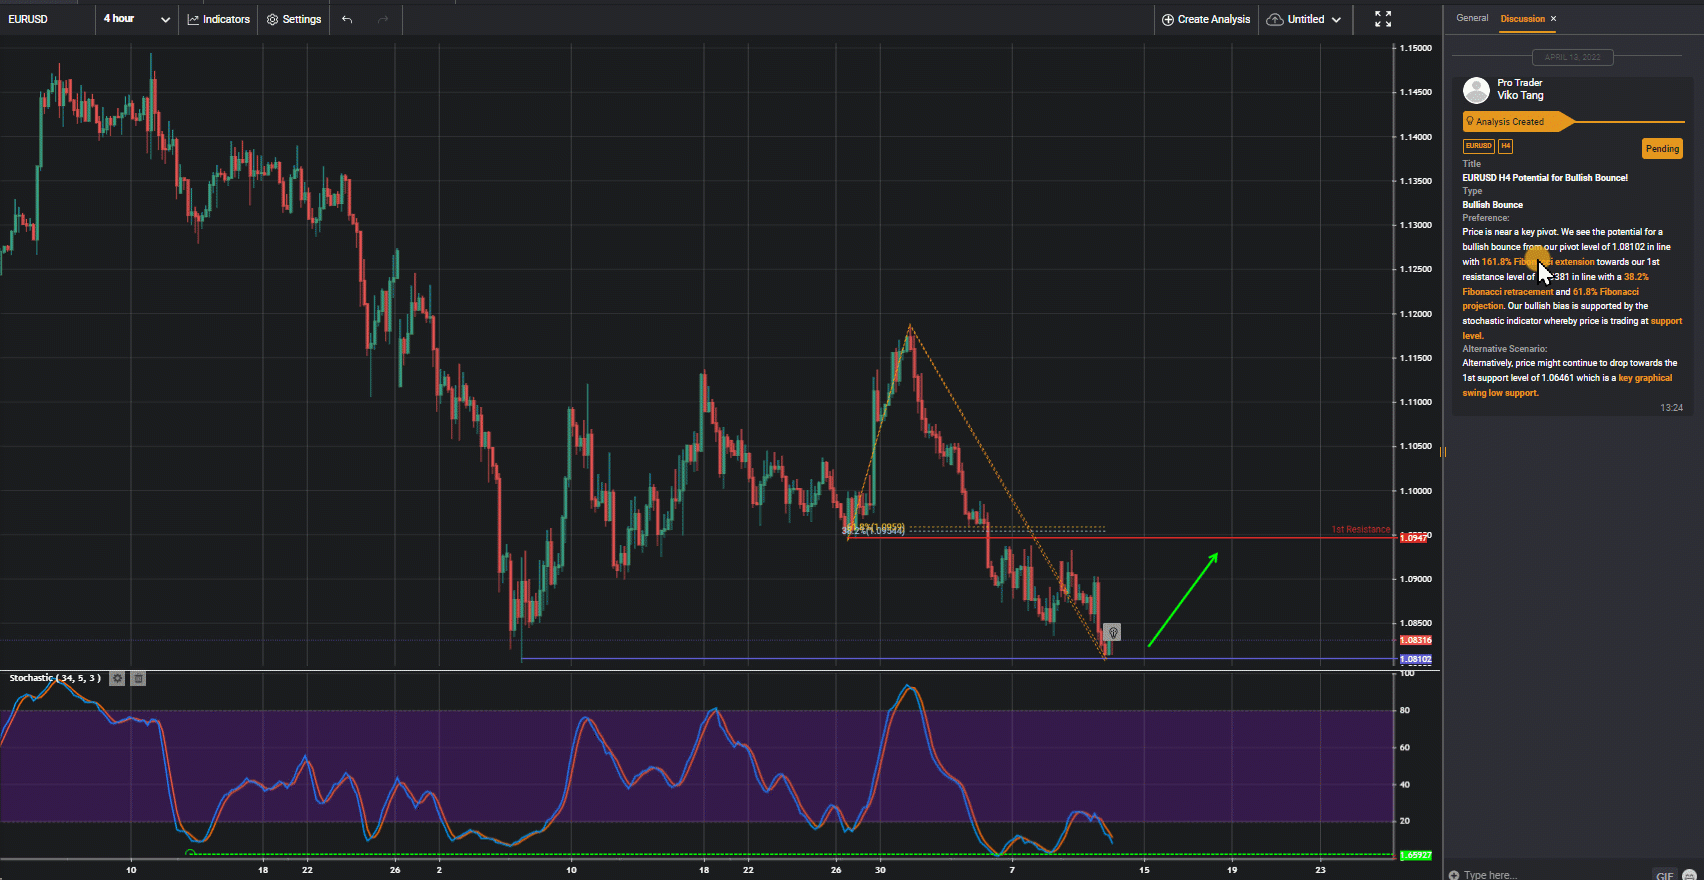Image resolution: width=1704 pixels, height=880 pixels.
Task: Click the 1.65927 stochastic value label
Action: pyautogui.click(x=1415, y=855)
